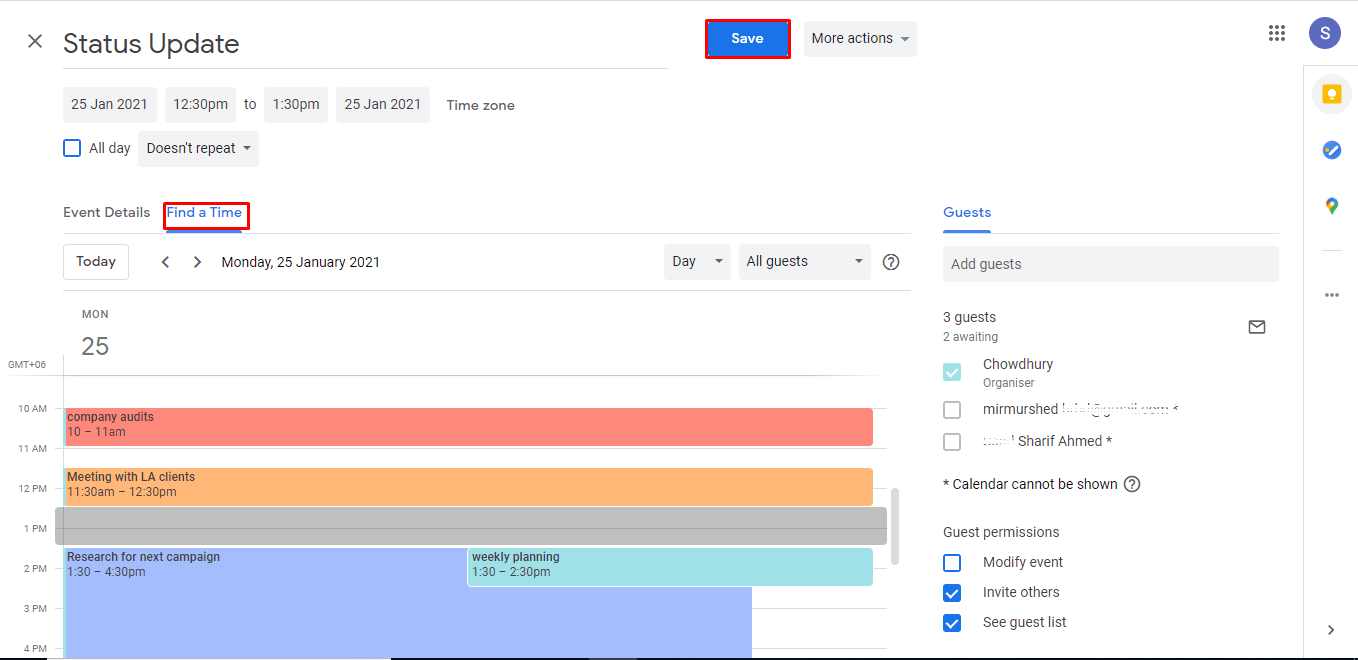Viewport: 1358px width, 660px height.
Task: Click the Today button
Action: pos(96,262)
